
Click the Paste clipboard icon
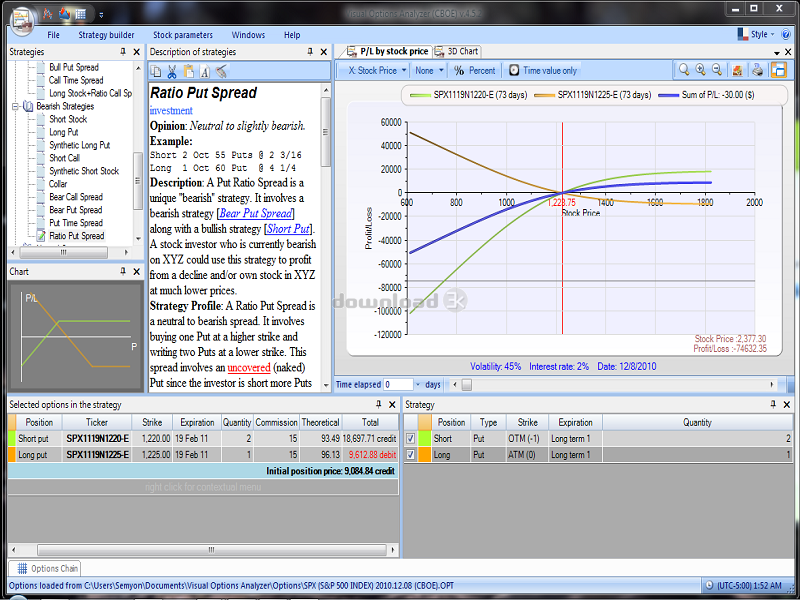pos(188,71)
